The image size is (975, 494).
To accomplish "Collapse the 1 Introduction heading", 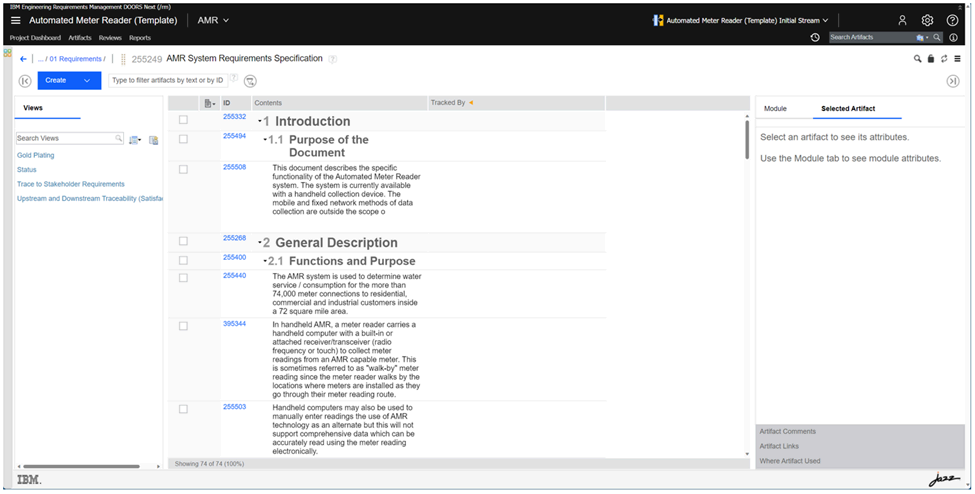I will pyautogui.click(x=260, y=121).
